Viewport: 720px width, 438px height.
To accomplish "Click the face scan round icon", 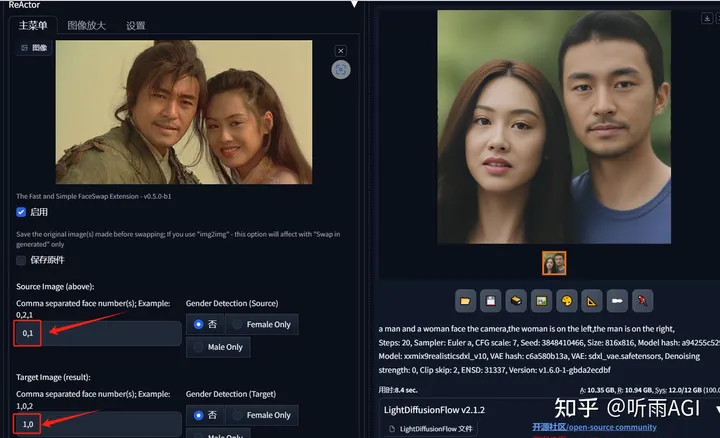I will pos(341,70).
